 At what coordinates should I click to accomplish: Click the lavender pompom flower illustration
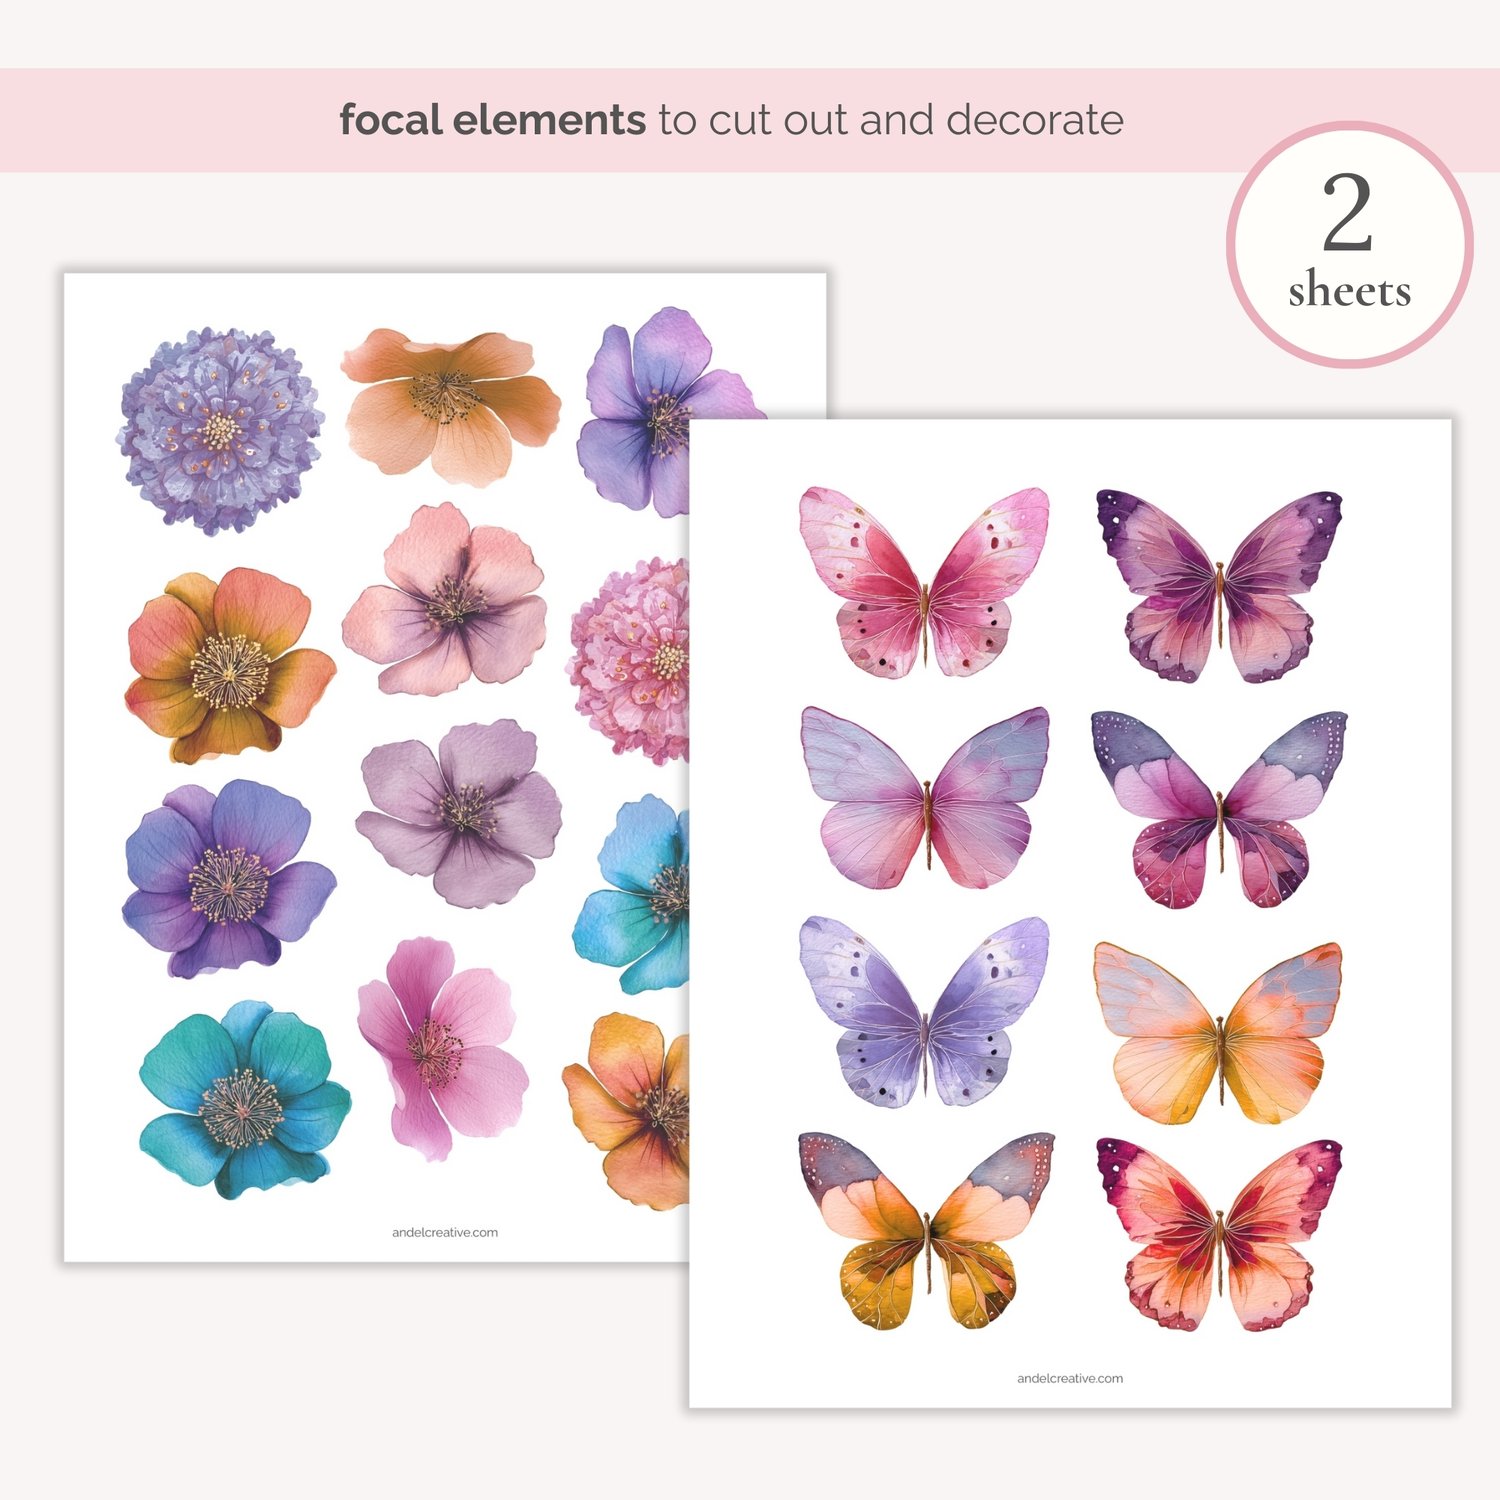pos(221,430)
